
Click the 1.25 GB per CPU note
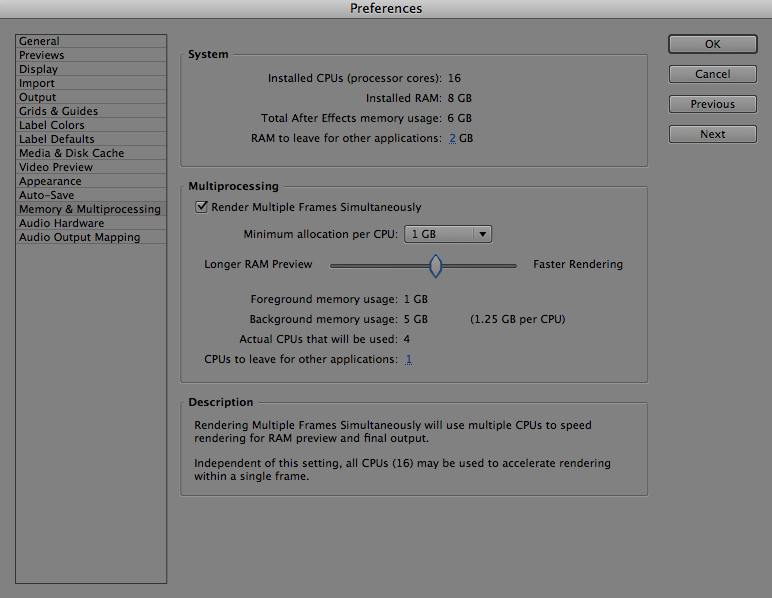pos(517,319)
